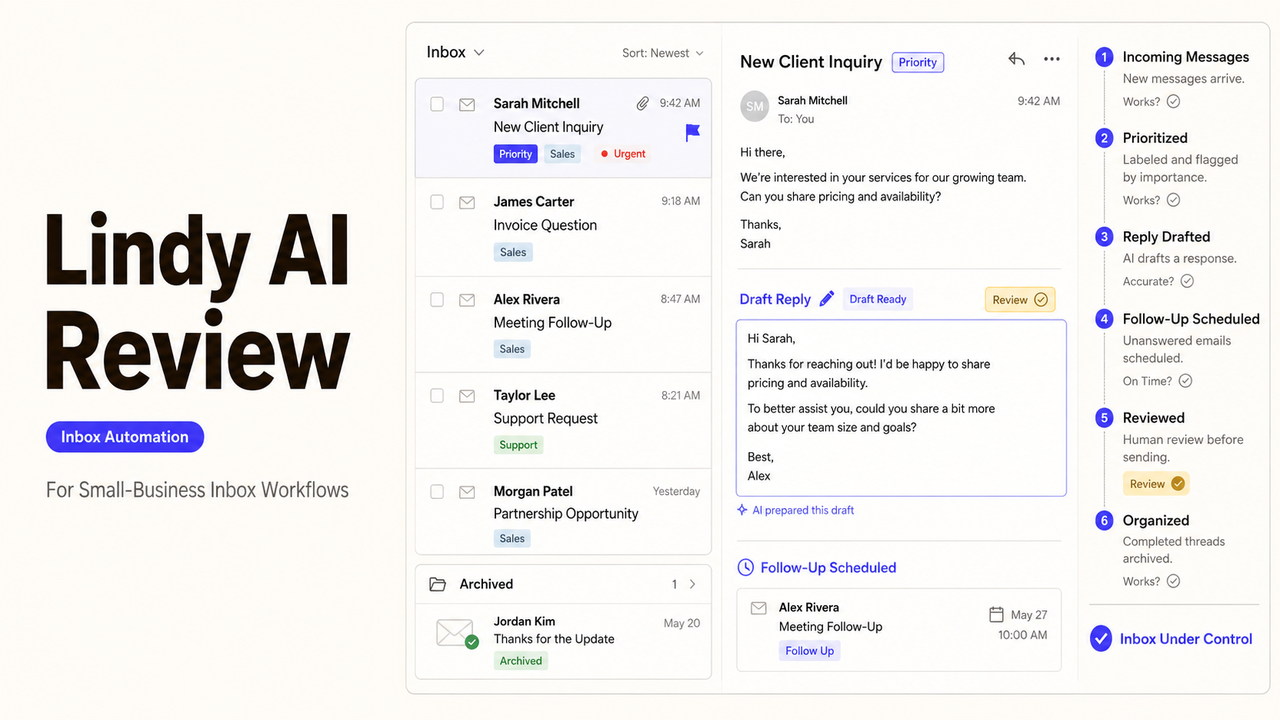Screen dimensions: 1280x720
Task: Click the envelope icon beside Sarah Mitchell
Action: (x=467, y=104)
